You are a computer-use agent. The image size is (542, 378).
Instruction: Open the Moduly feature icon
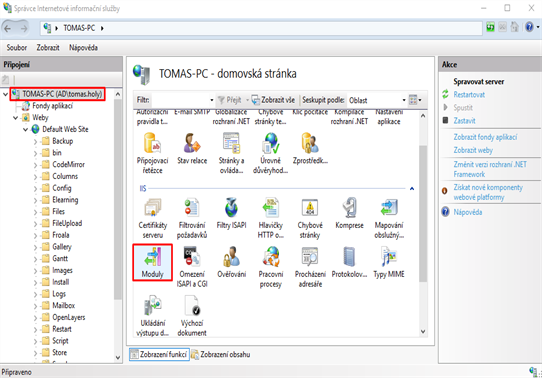[152, 262]
